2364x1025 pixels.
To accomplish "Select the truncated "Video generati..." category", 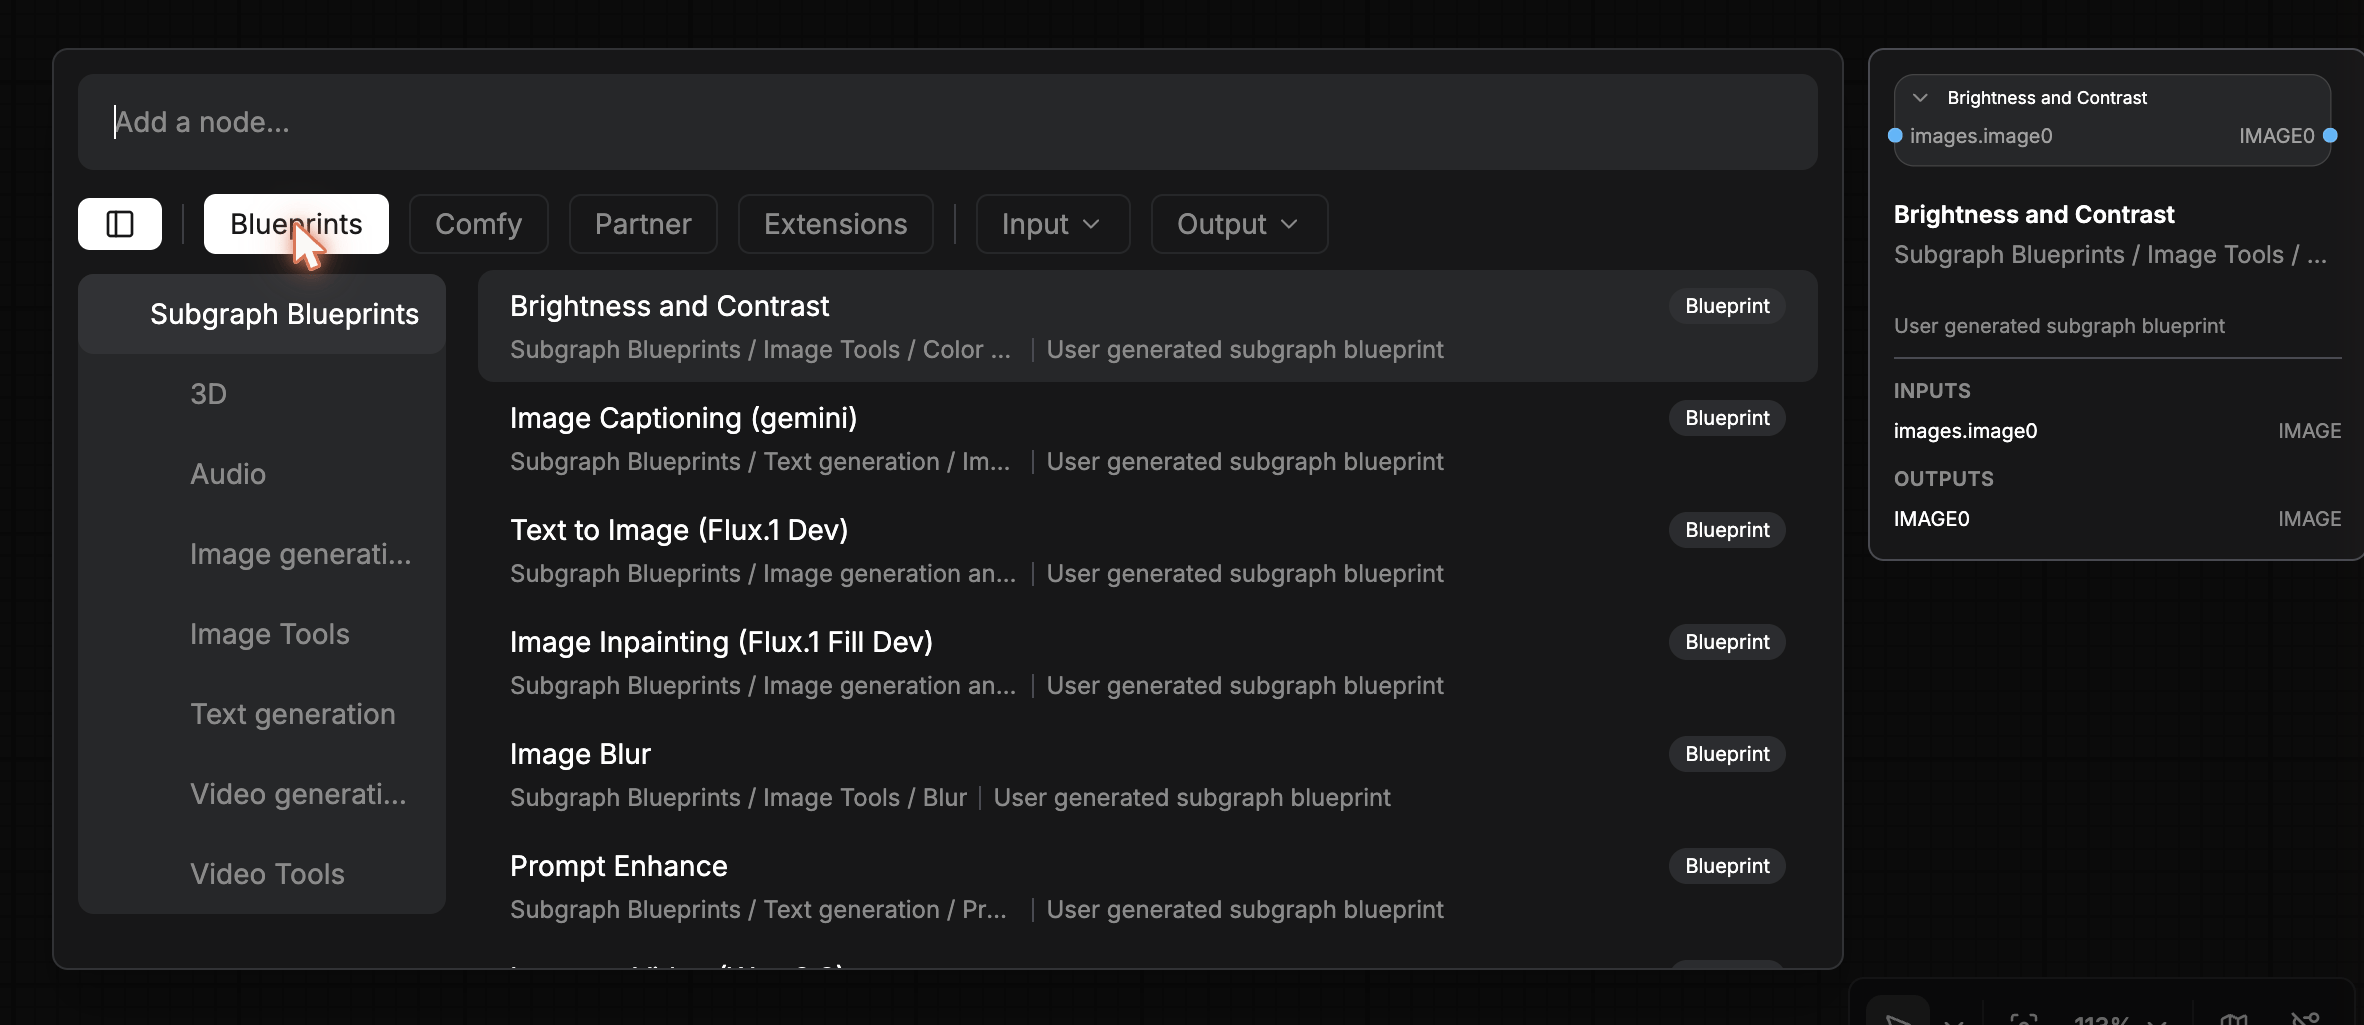I will click(x=262, y=794).
